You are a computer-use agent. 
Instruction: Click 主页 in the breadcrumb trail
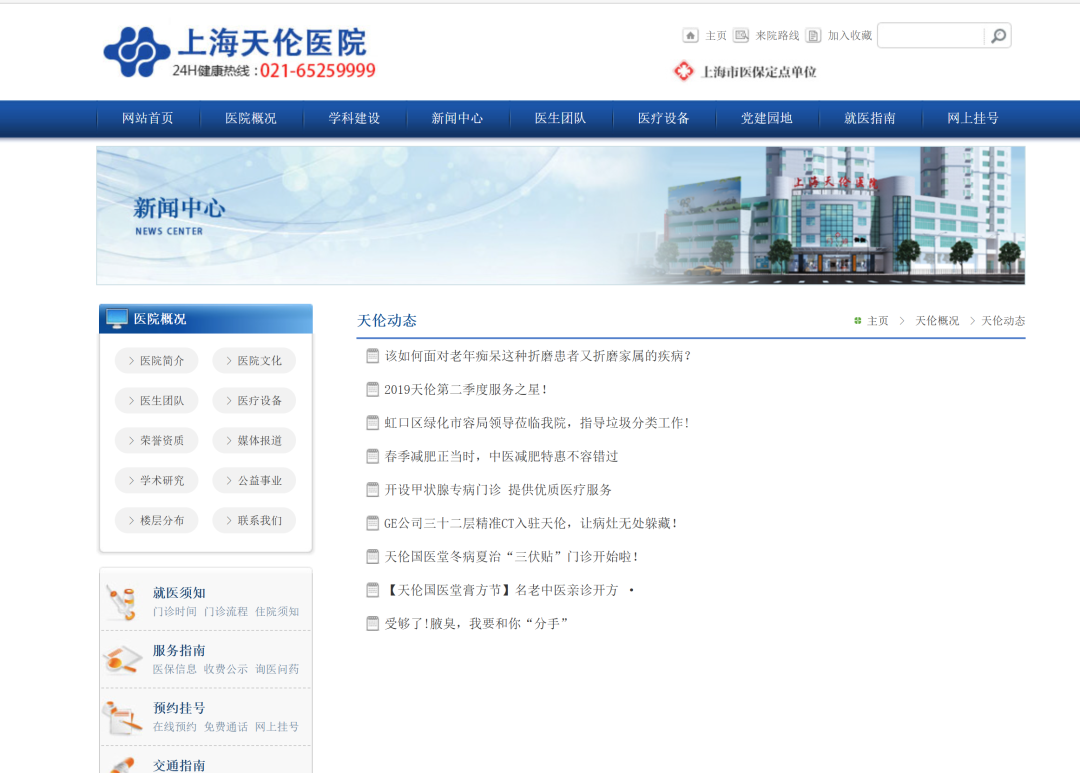click(x=876, y=321)
